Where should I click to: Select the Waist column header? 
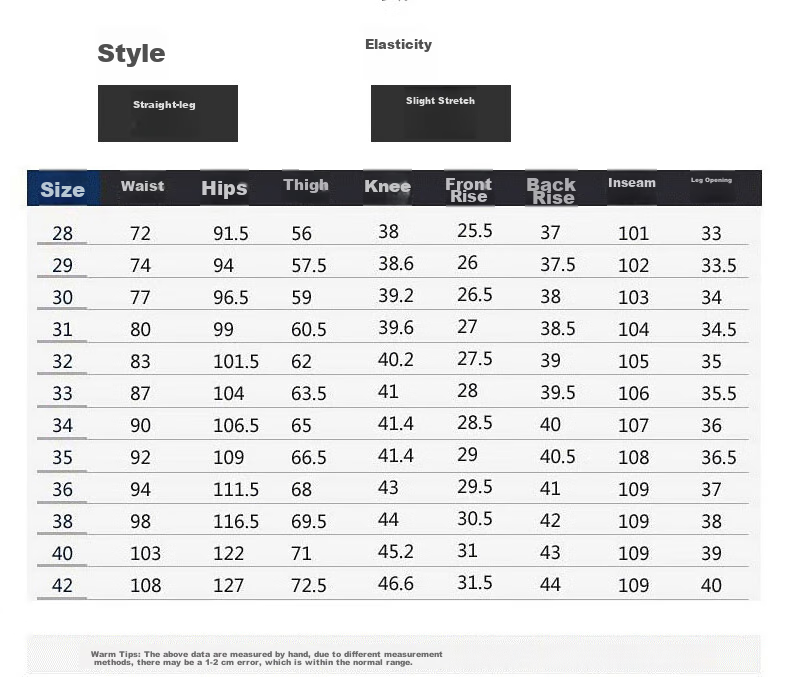pyautogui.click(x=143, y=186)
